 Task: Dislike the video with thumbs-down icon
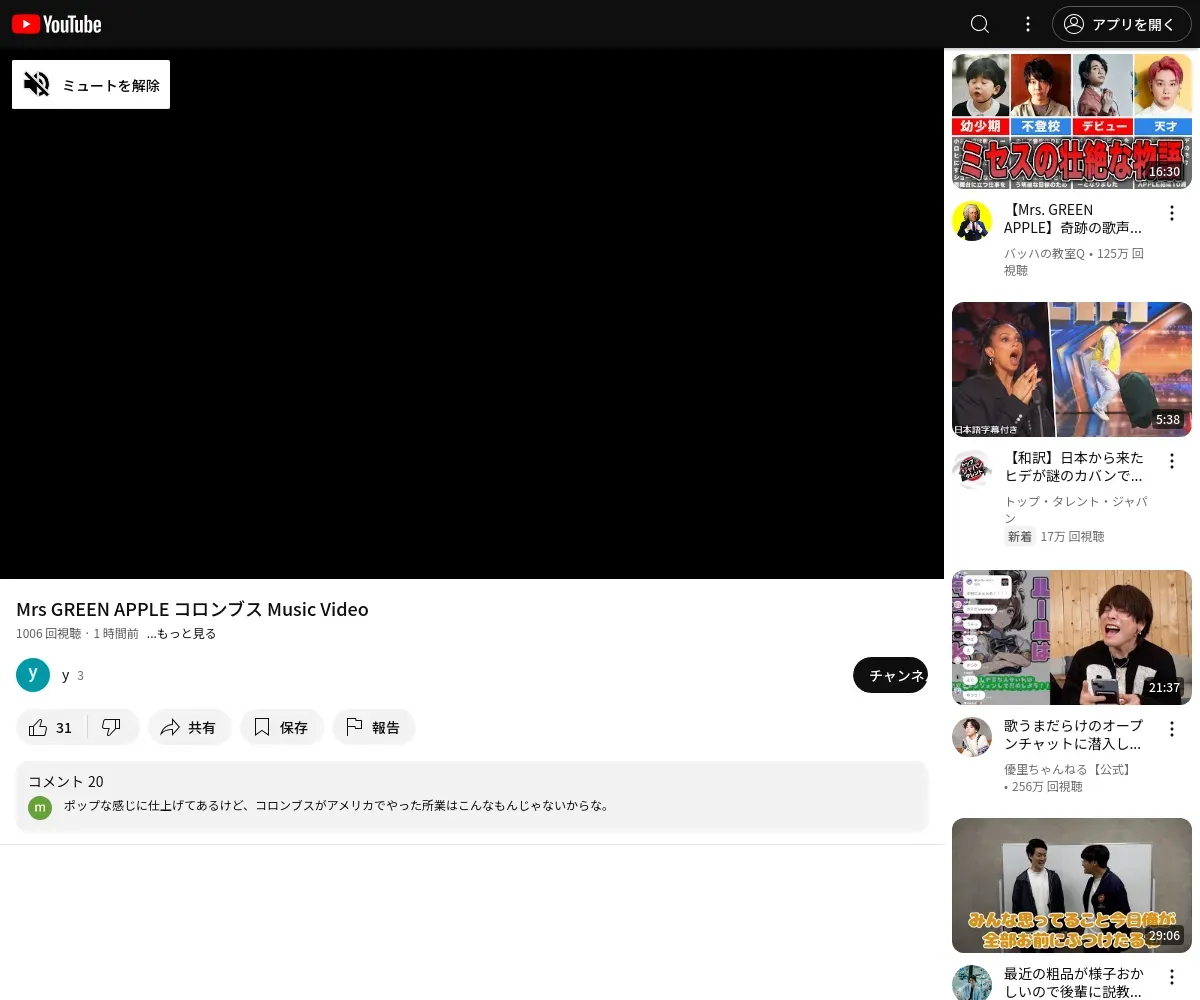pos(112,727)
